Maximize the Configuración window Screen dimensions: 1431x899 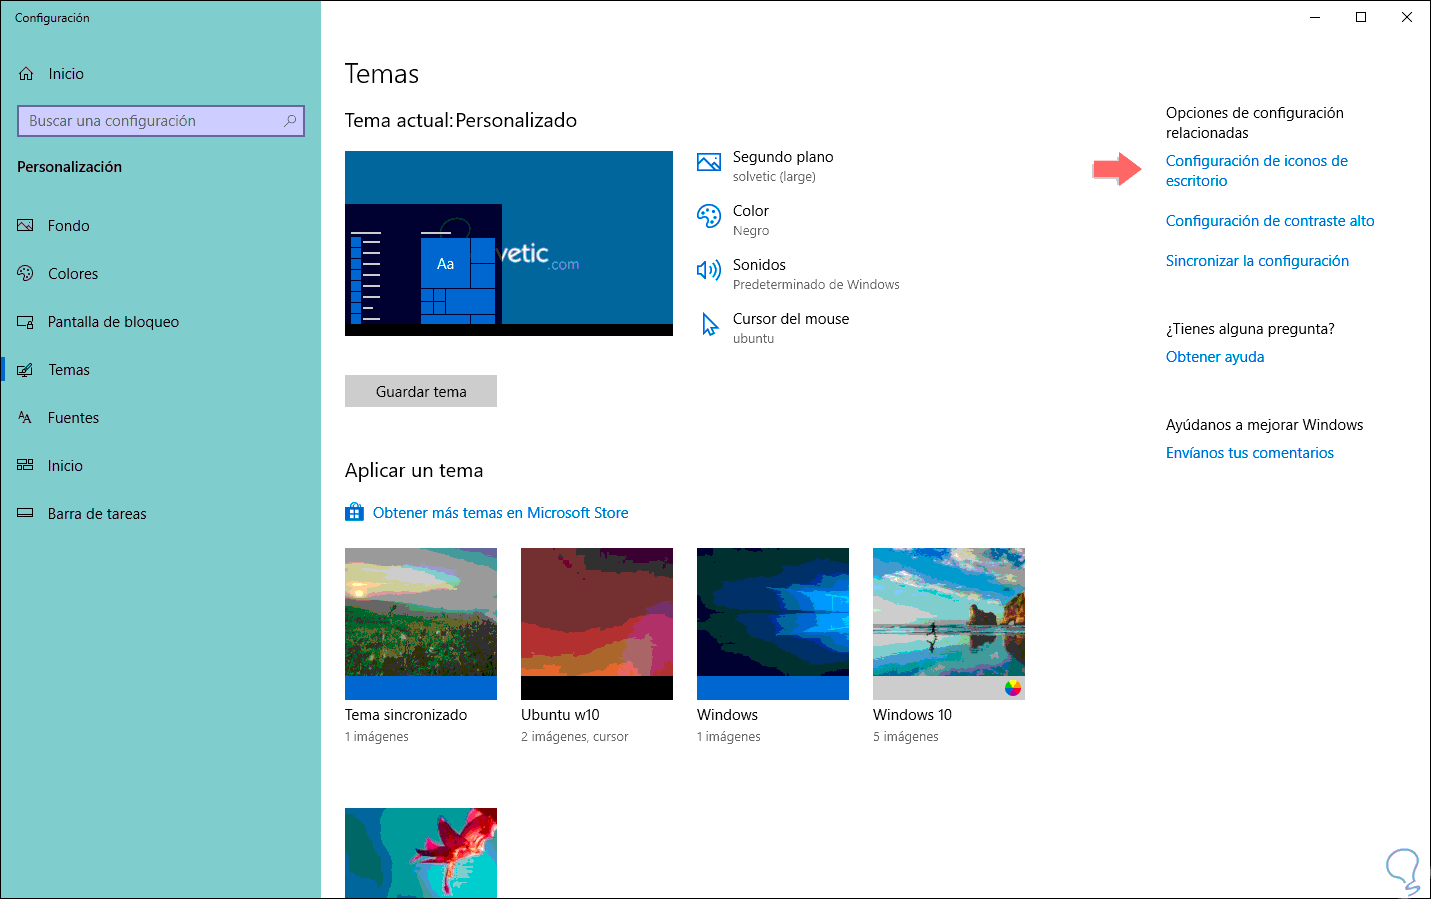1361,17
